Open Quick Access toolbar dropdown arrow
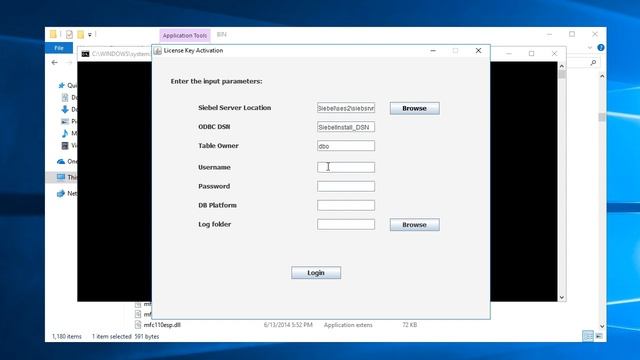Screen dimensions: 640x360 pos(89,35)
